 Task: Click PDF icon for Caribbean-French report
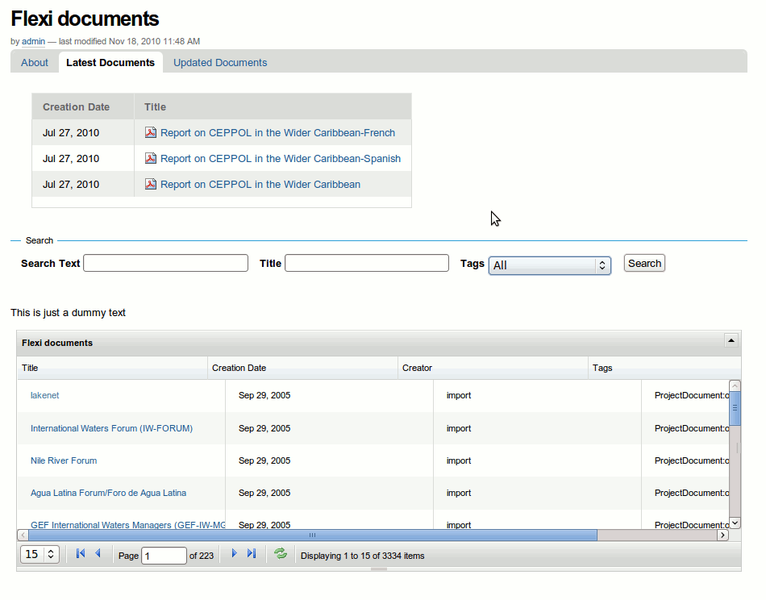(151, 132)
